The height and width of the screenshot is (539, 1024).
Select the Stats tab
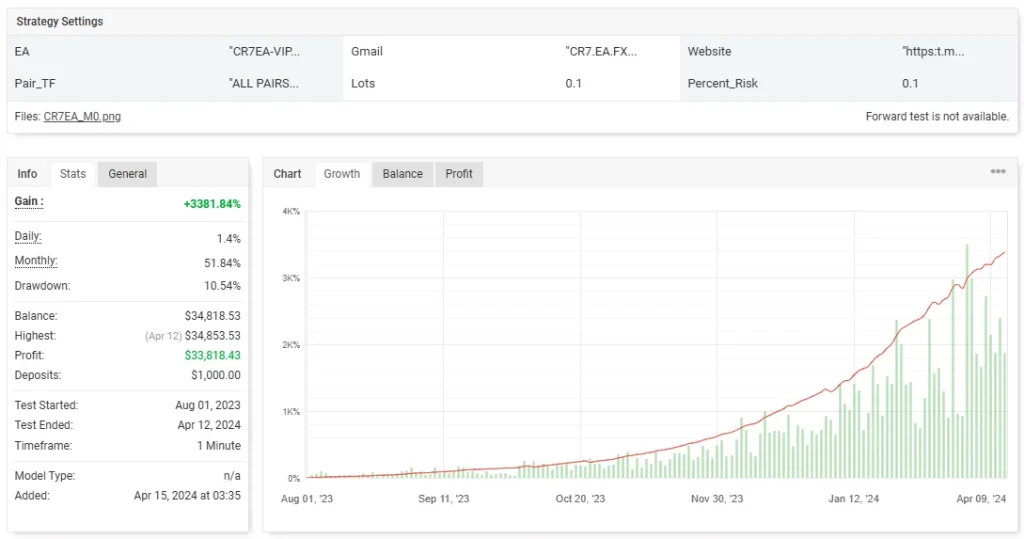tap(73, 174)
